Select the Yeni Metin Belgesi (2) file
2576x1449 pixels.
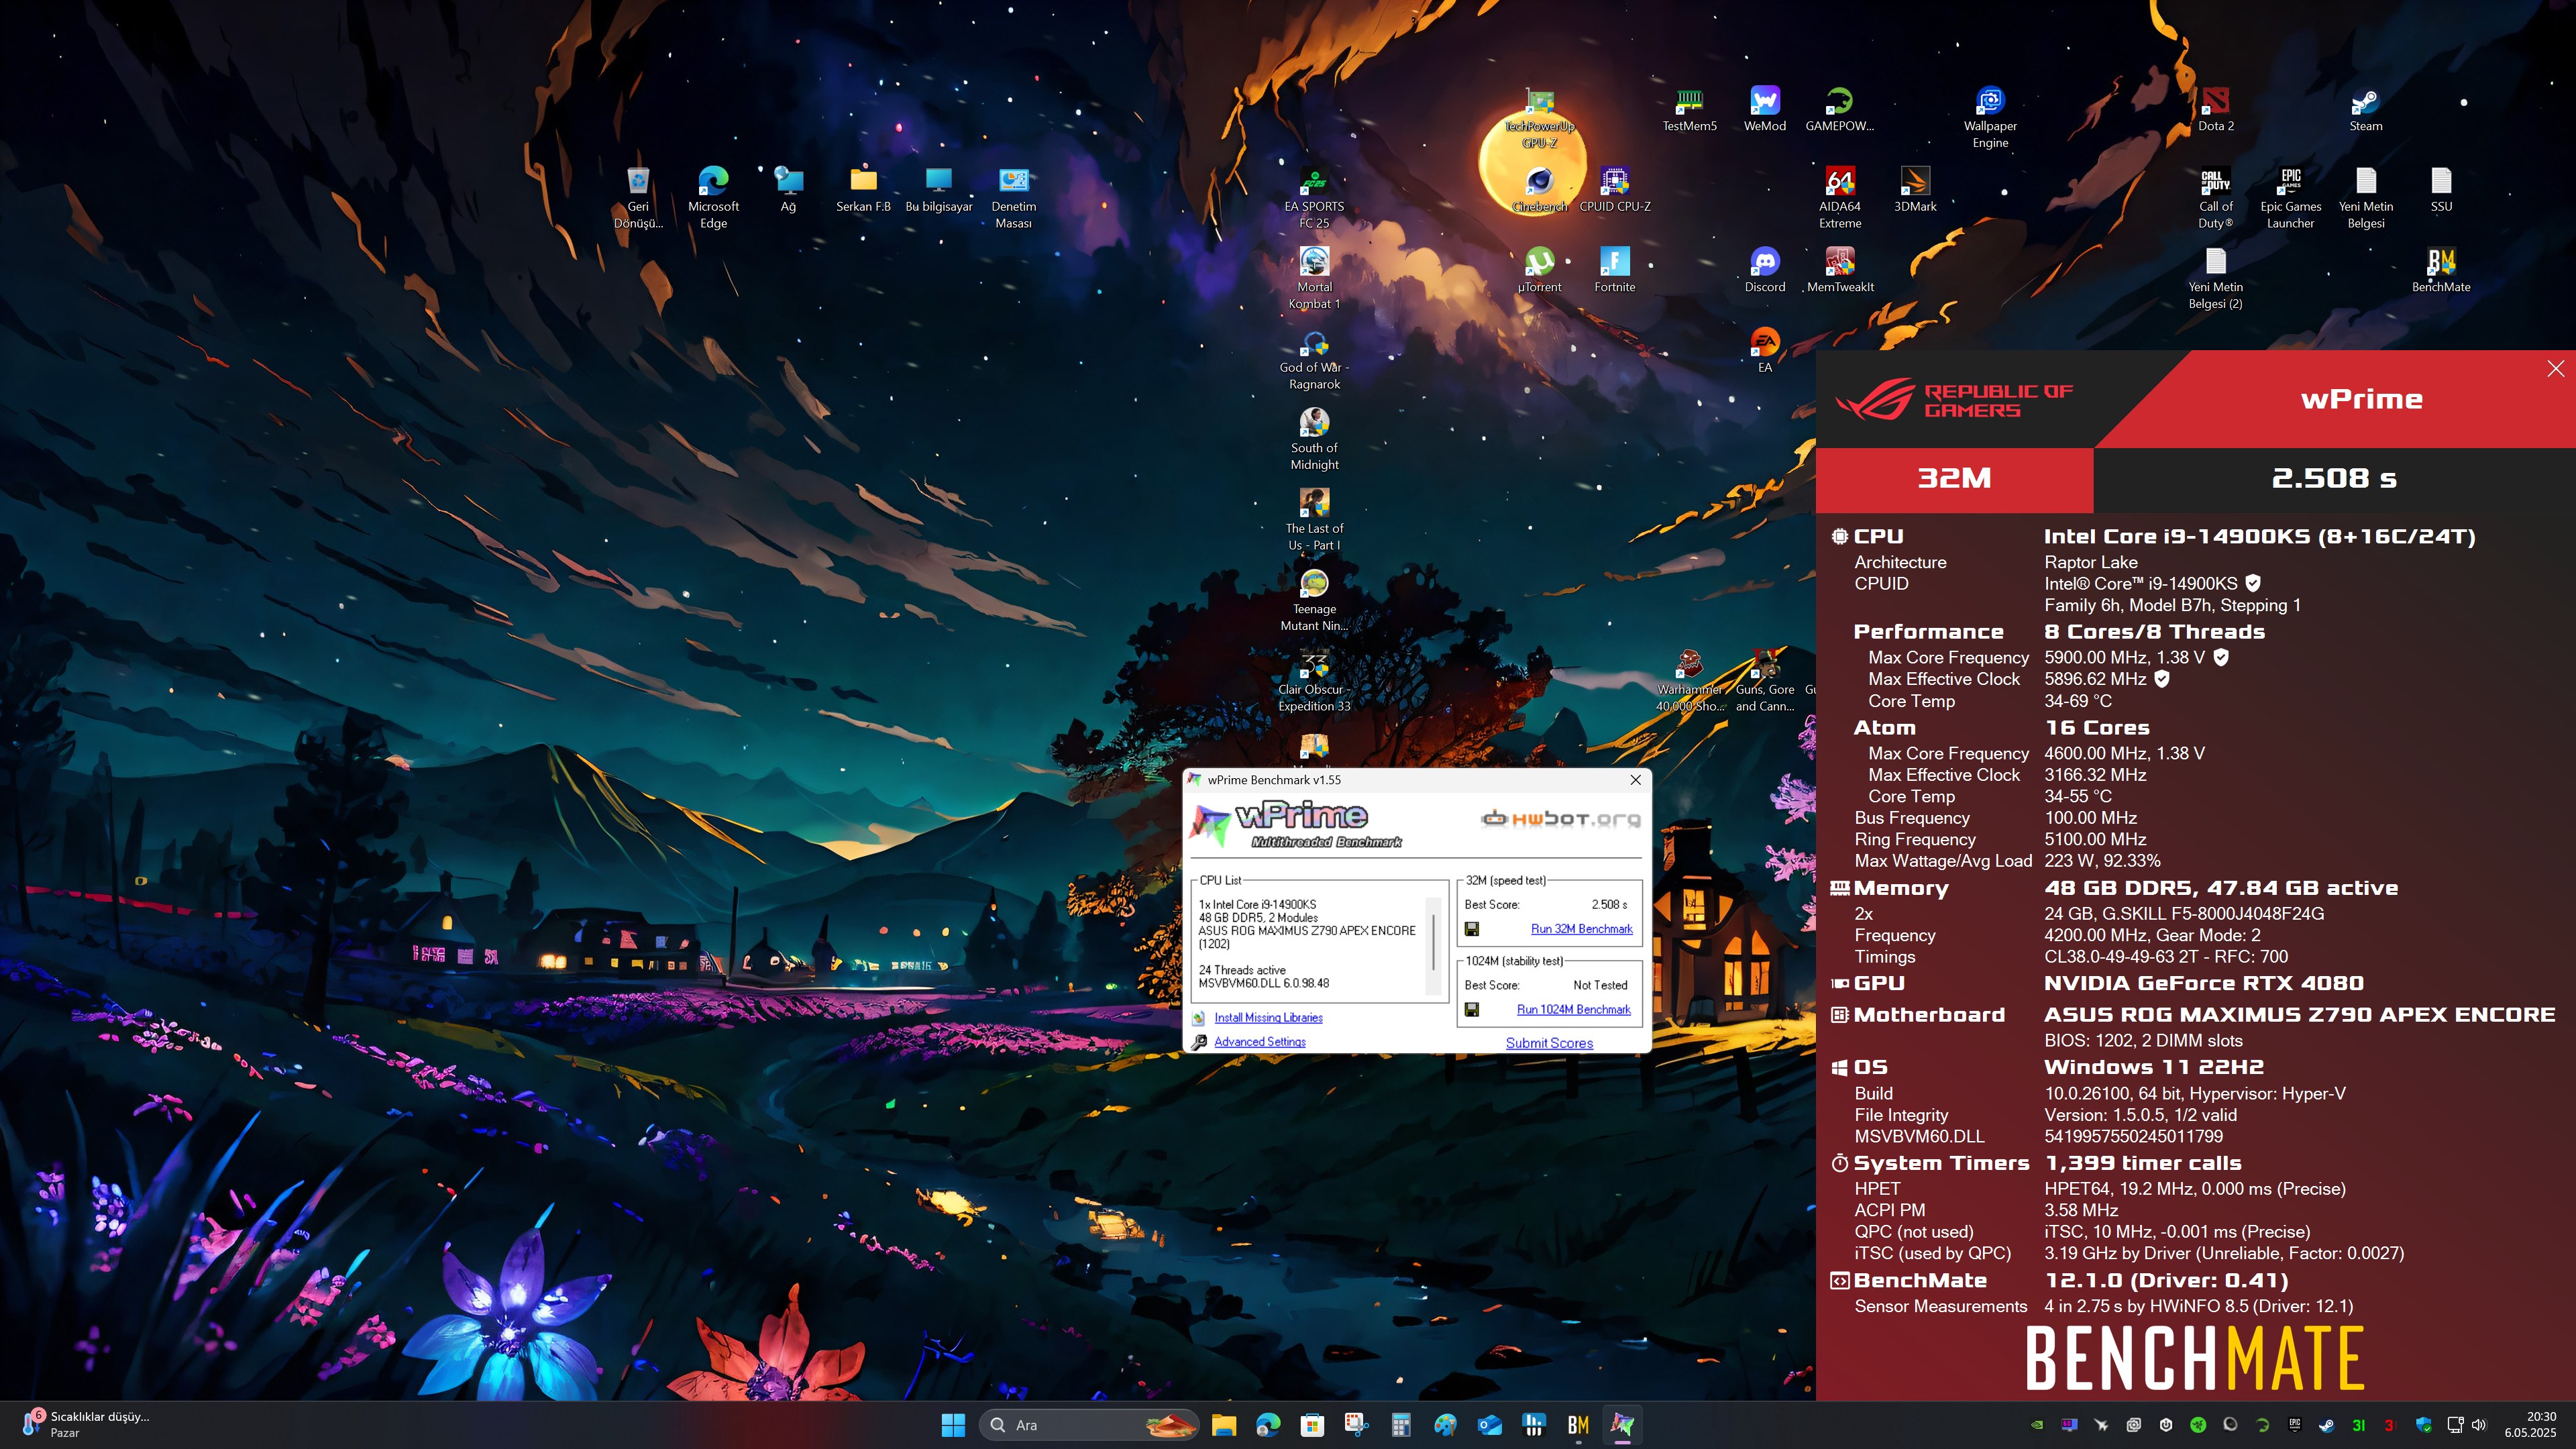coord(2216,278)
